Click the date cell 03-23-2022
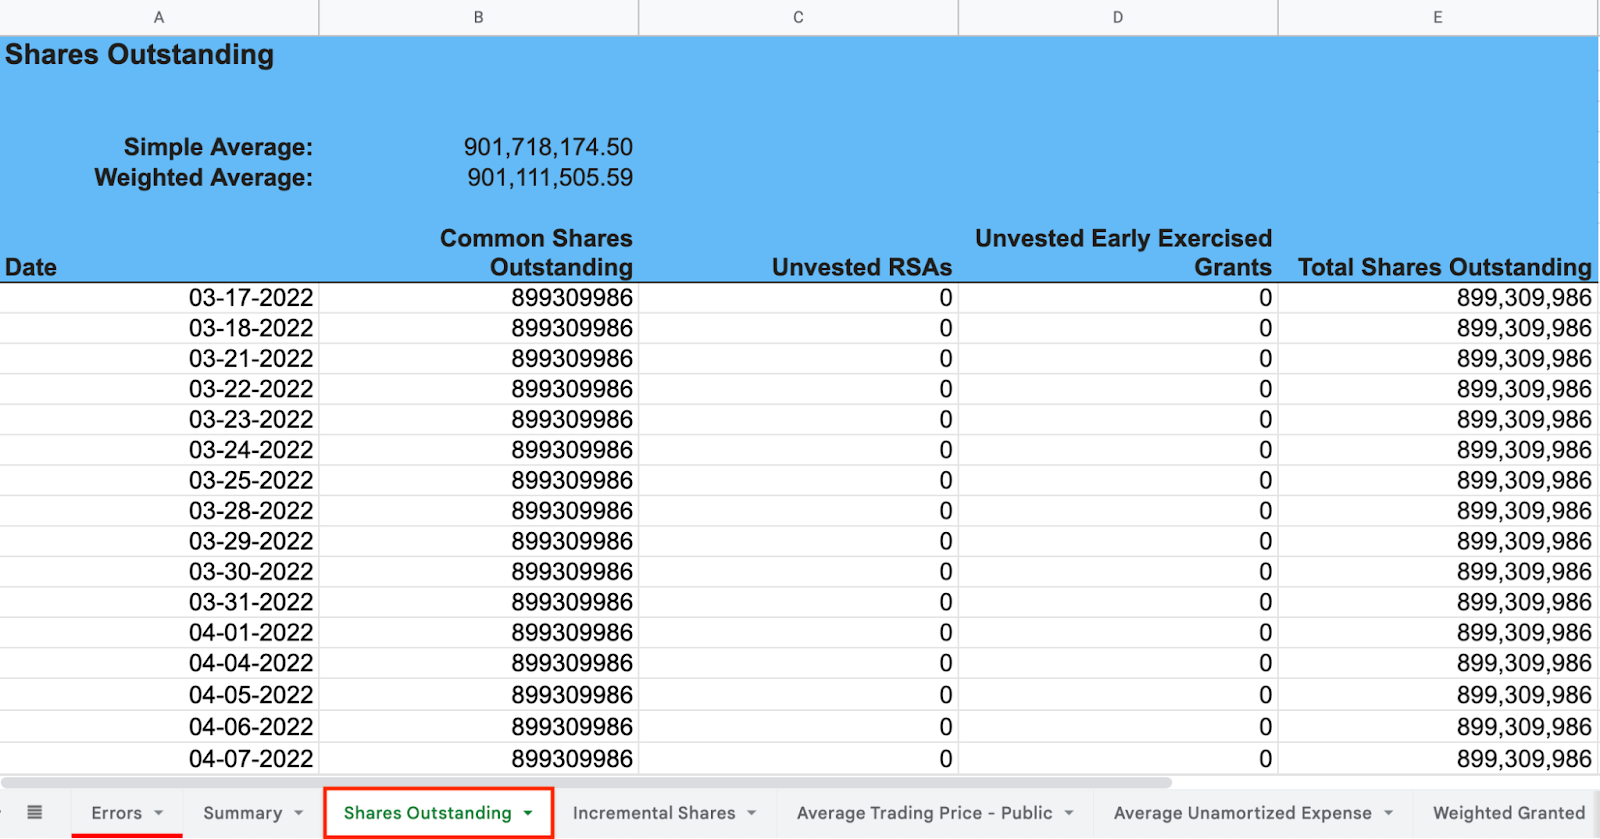Screen dimensions: 1600x839 pyautogui.click(x=159, y=419)
